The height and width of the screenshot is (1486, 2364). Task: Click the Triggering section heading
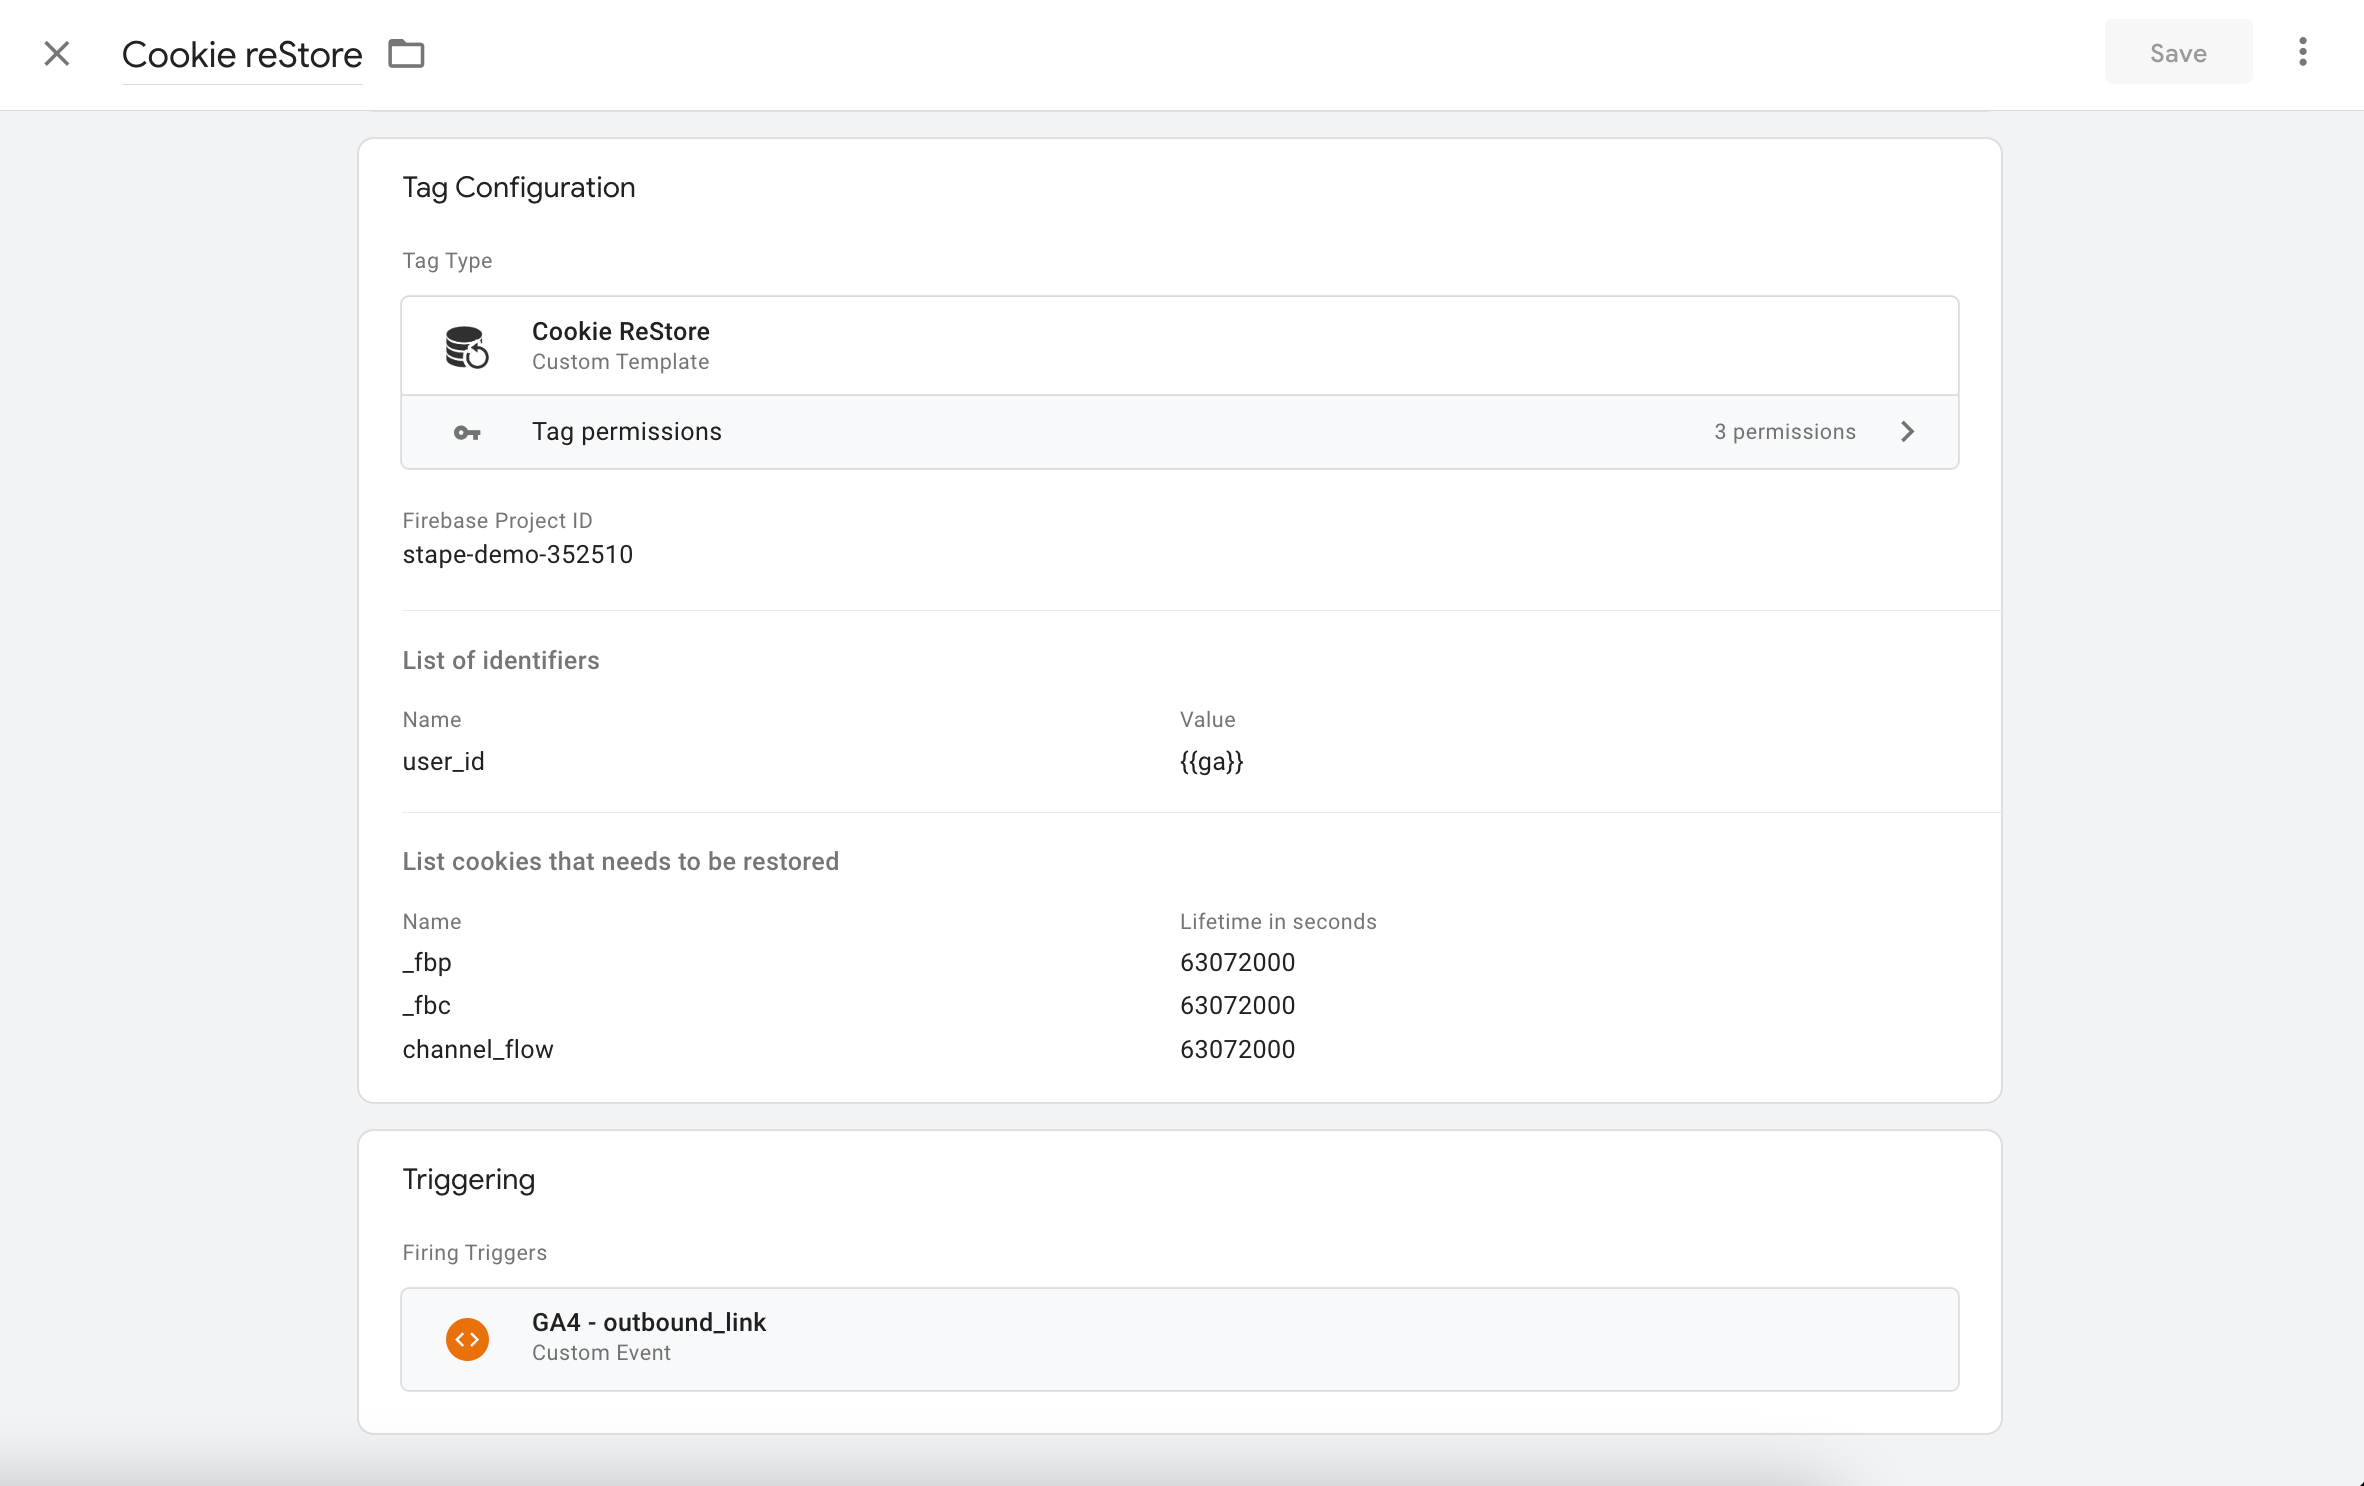(468, 1180)
